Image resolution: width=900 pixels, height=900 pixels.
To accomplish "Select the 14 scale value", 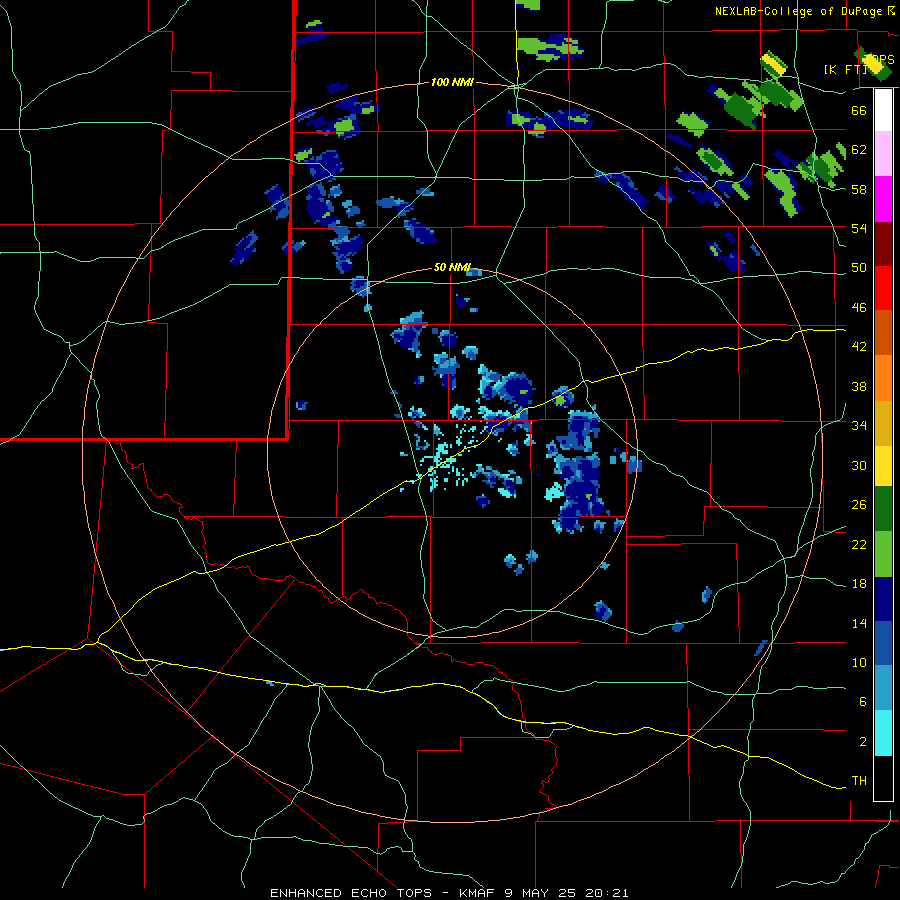I will [x=859, y=623].
